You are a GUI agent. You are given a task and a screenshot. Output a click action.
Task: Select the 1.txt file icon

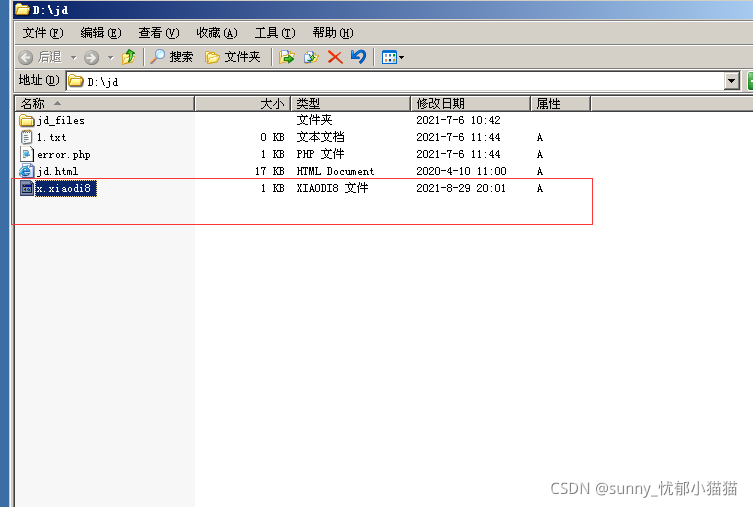(x=27, y=137)
